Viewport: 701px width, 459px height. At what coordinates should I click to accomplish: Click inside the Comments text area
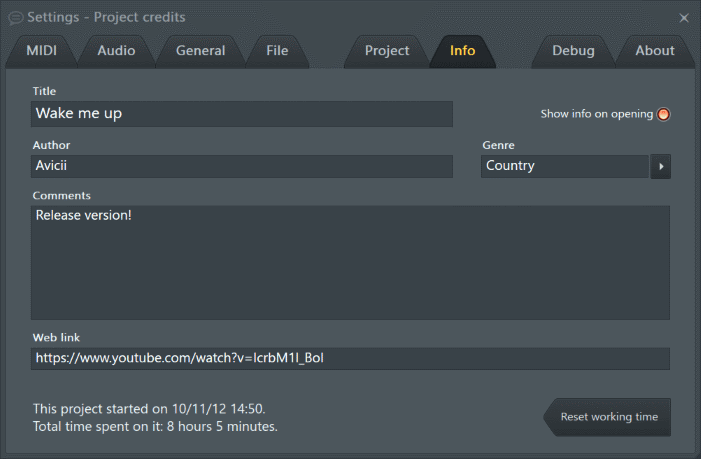coord(350,263)
